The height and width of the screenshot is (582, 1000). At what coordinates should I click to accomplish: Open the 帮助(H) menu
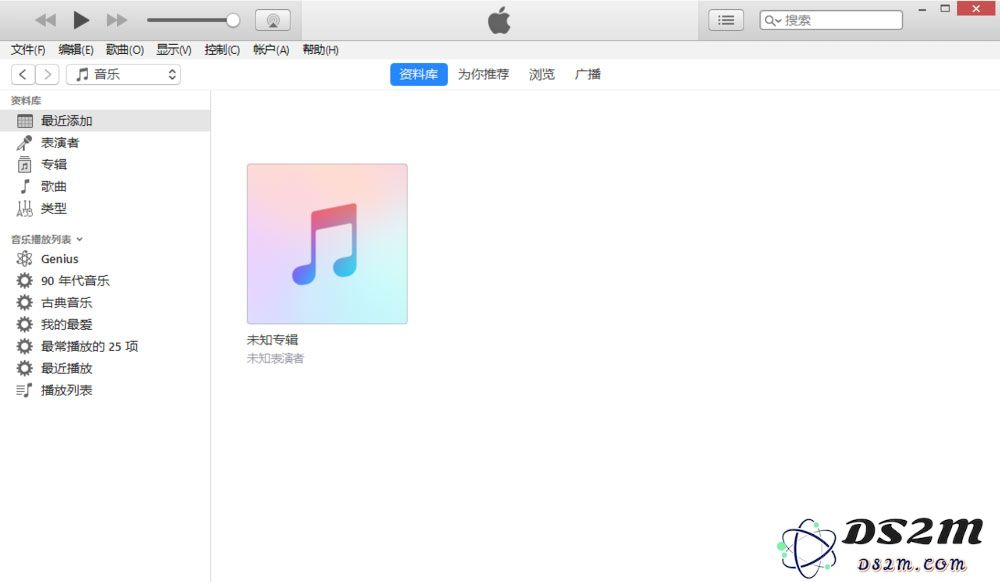tap(320, 50)
